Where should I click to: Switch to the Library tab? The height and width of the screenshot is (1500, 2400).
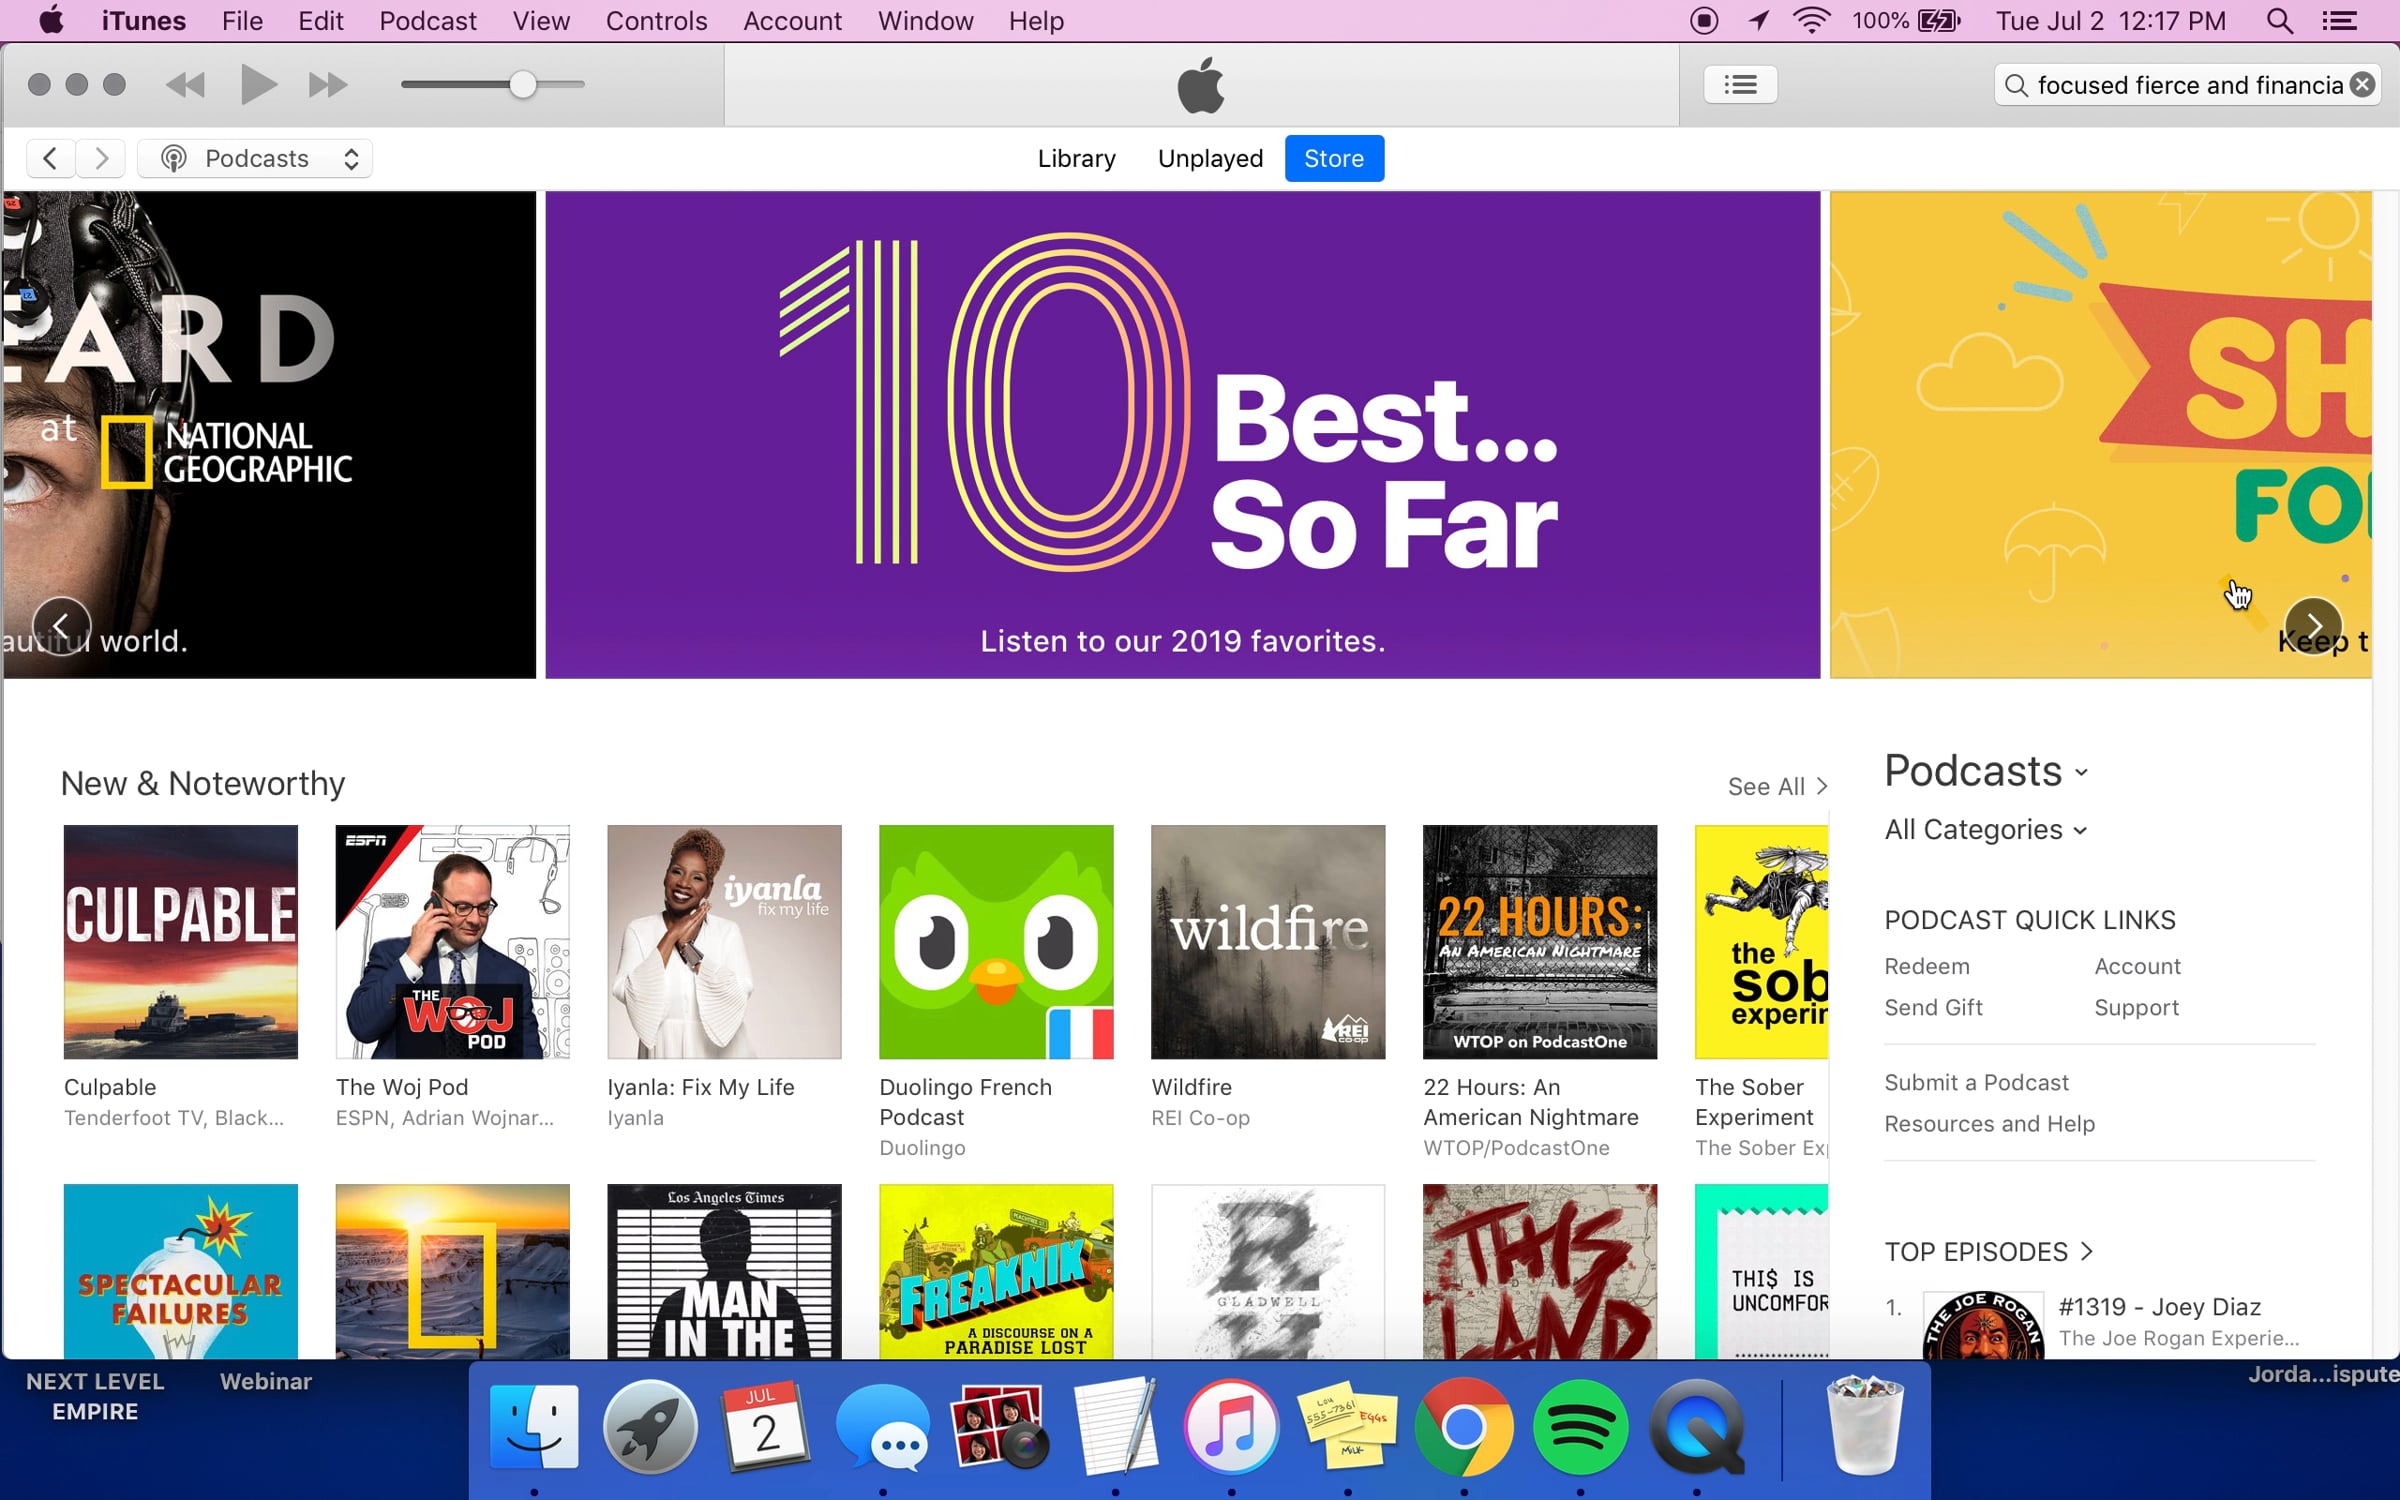coord(1076,158)
